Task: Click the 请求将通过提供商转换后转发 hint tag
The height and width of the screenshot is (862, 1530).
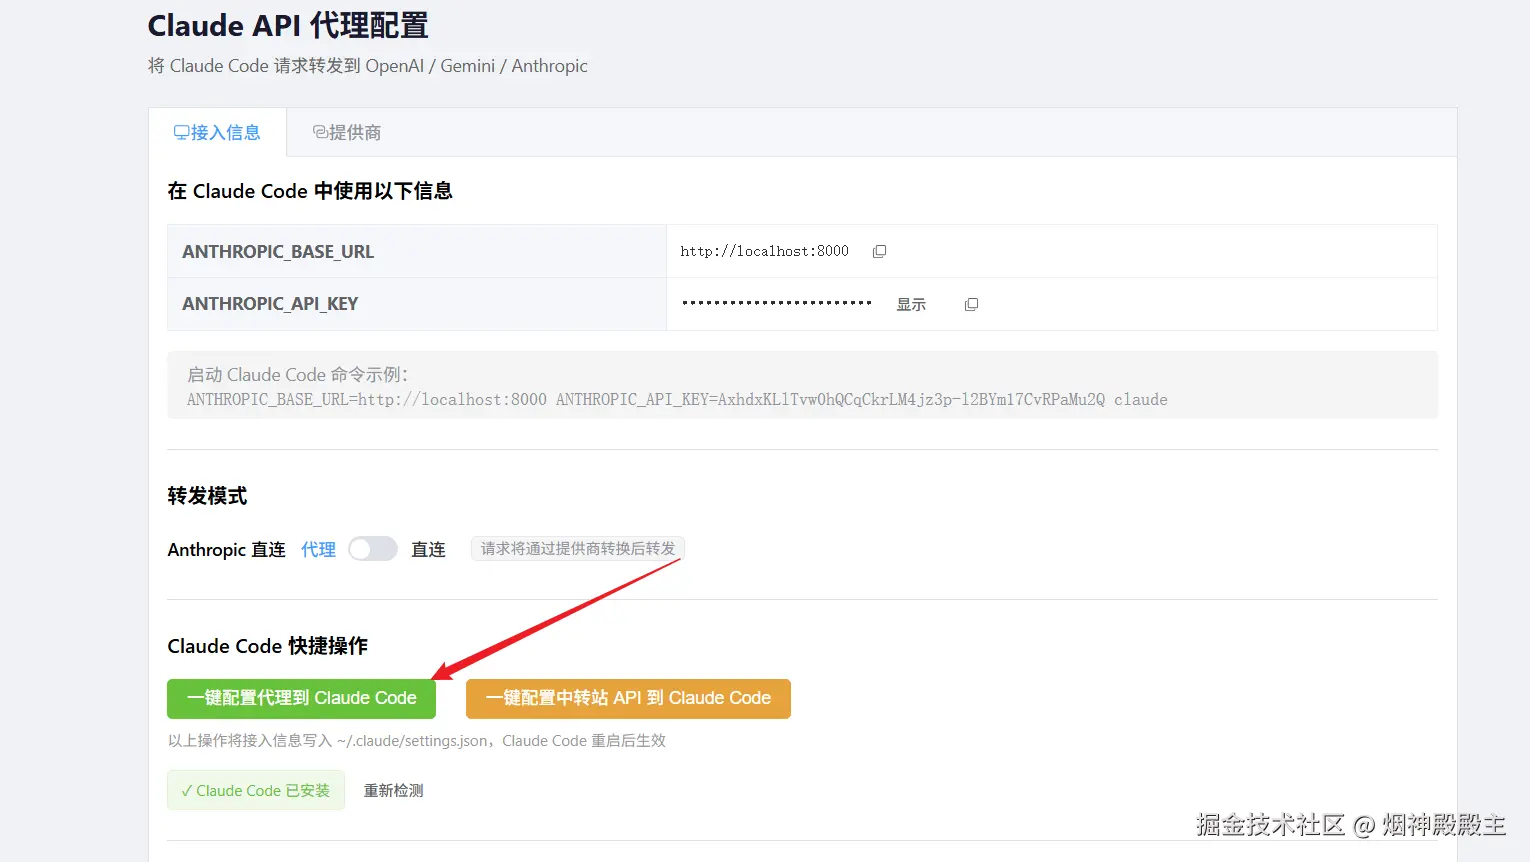Action: [x=578, y=548]
